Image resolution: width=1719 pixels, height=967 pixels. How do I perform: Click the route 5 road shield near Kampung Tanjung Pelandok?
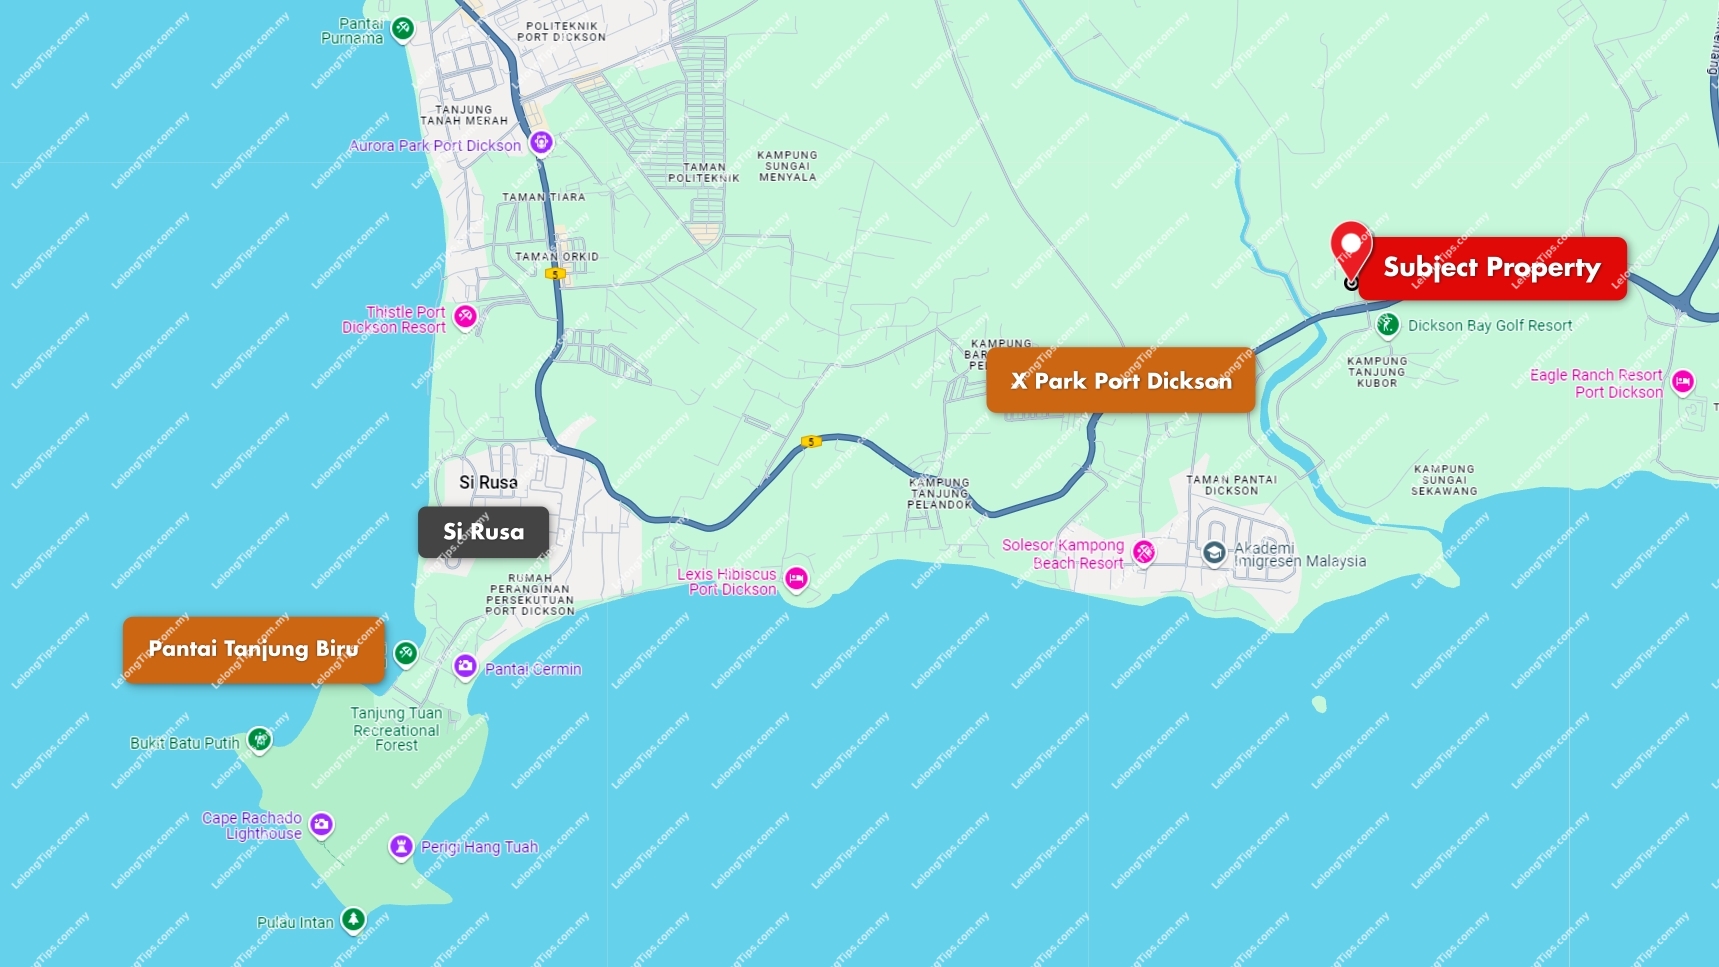[811, 441]
